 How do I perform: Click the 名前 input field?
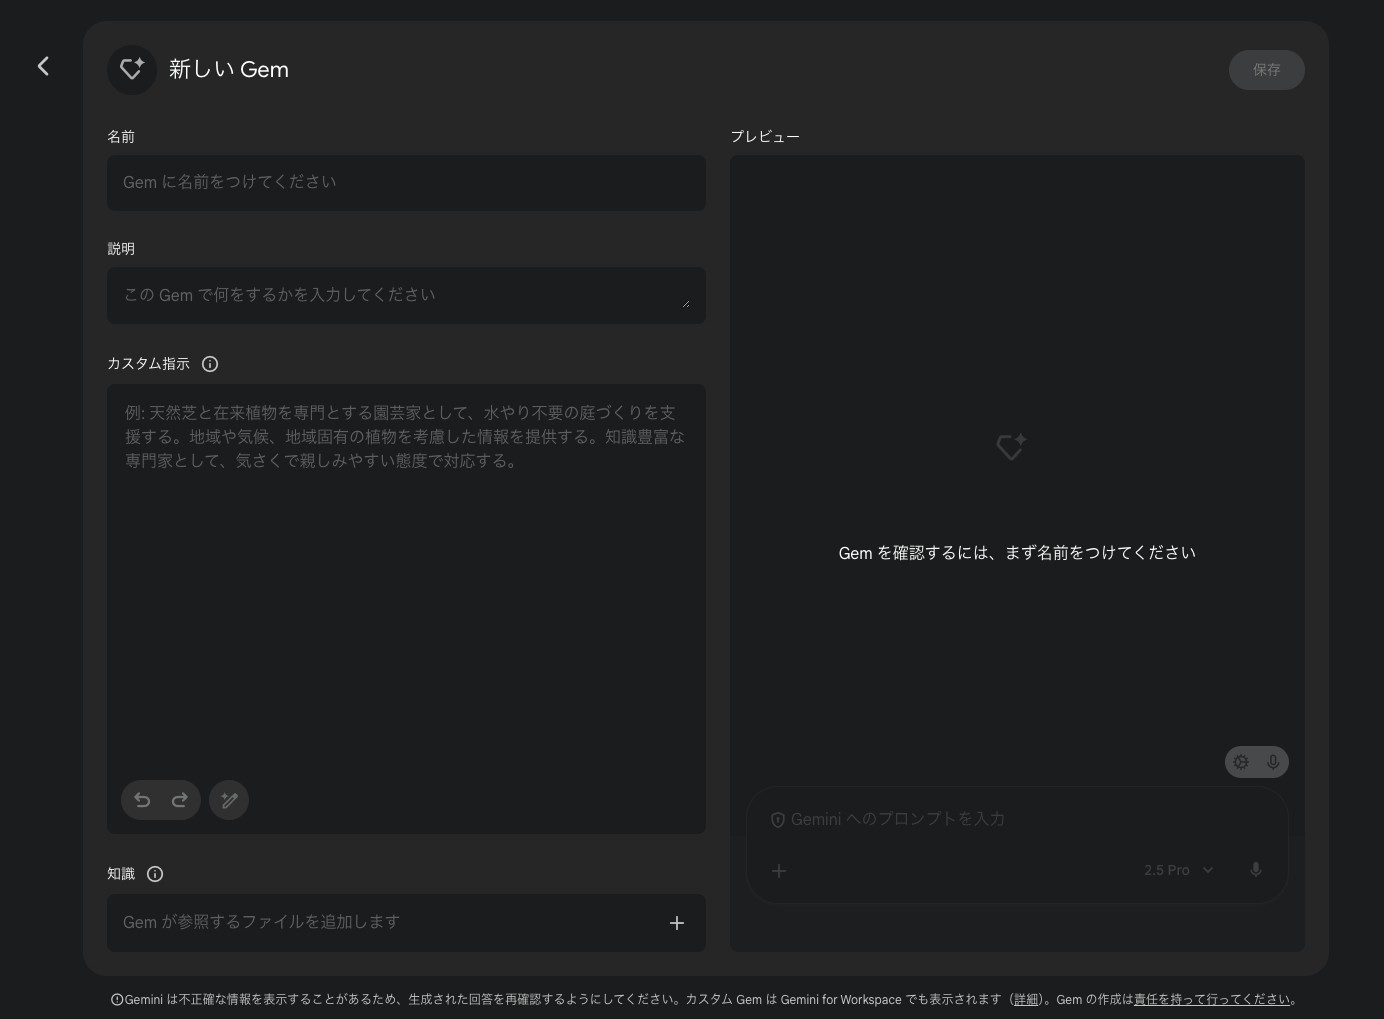tap(406, 183)
